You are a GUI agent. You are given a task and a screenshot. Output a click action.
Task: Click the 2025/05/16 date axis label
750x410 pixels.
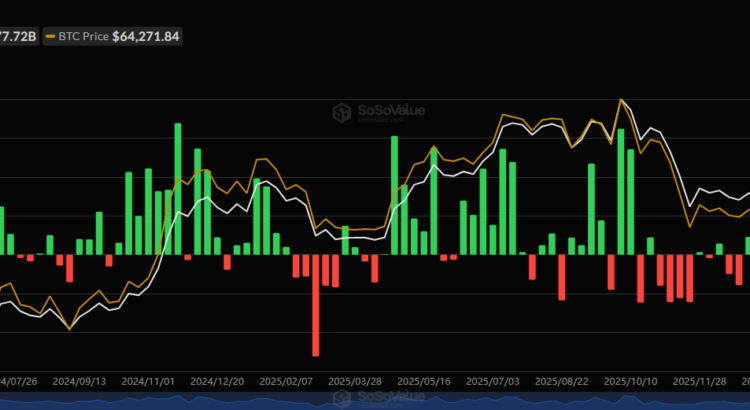[424, 382]
